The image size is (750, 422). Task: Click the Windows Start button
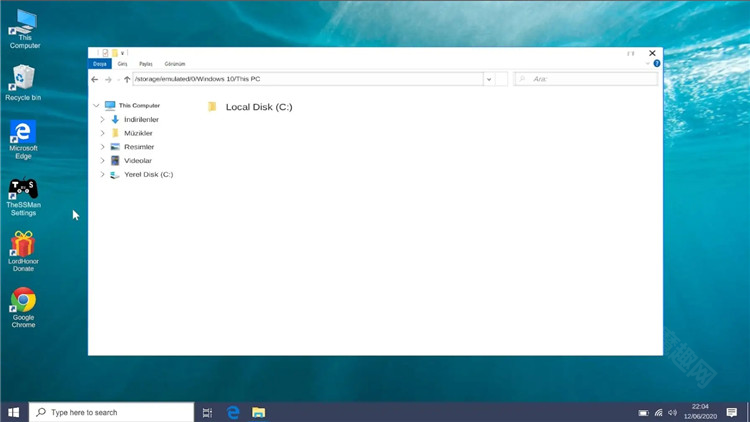[x=14, y=412]
